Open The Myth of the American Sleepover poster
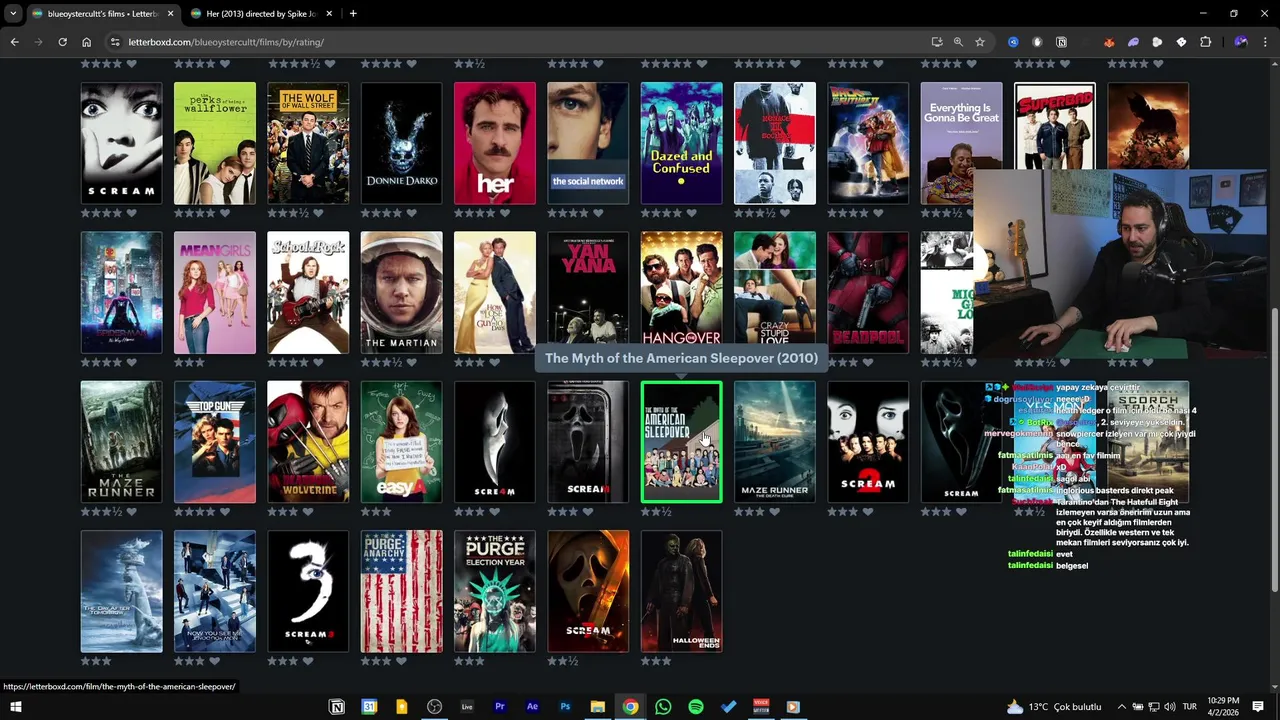 (681, 442)
